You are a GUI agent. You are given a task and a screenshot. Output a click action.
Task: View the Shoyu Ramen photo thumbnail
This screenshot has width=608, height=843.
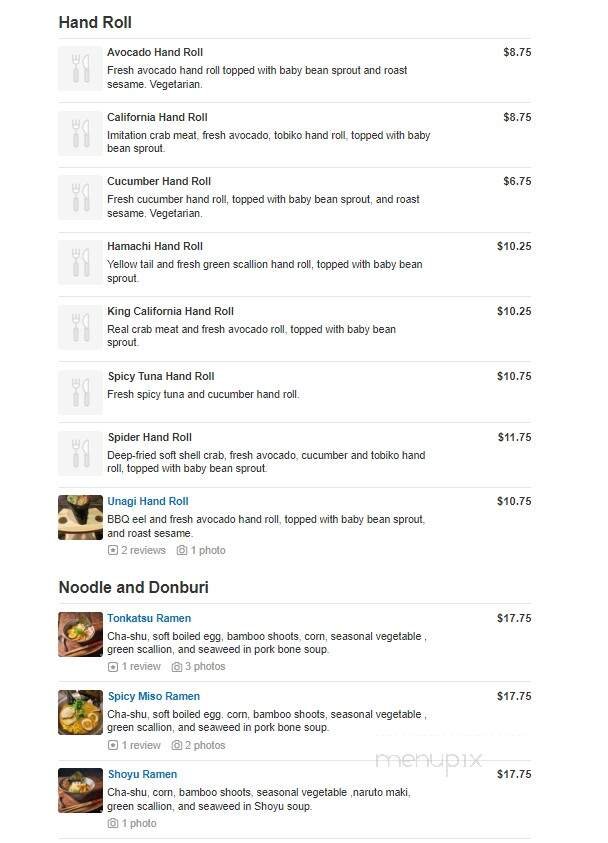point(80,790)
